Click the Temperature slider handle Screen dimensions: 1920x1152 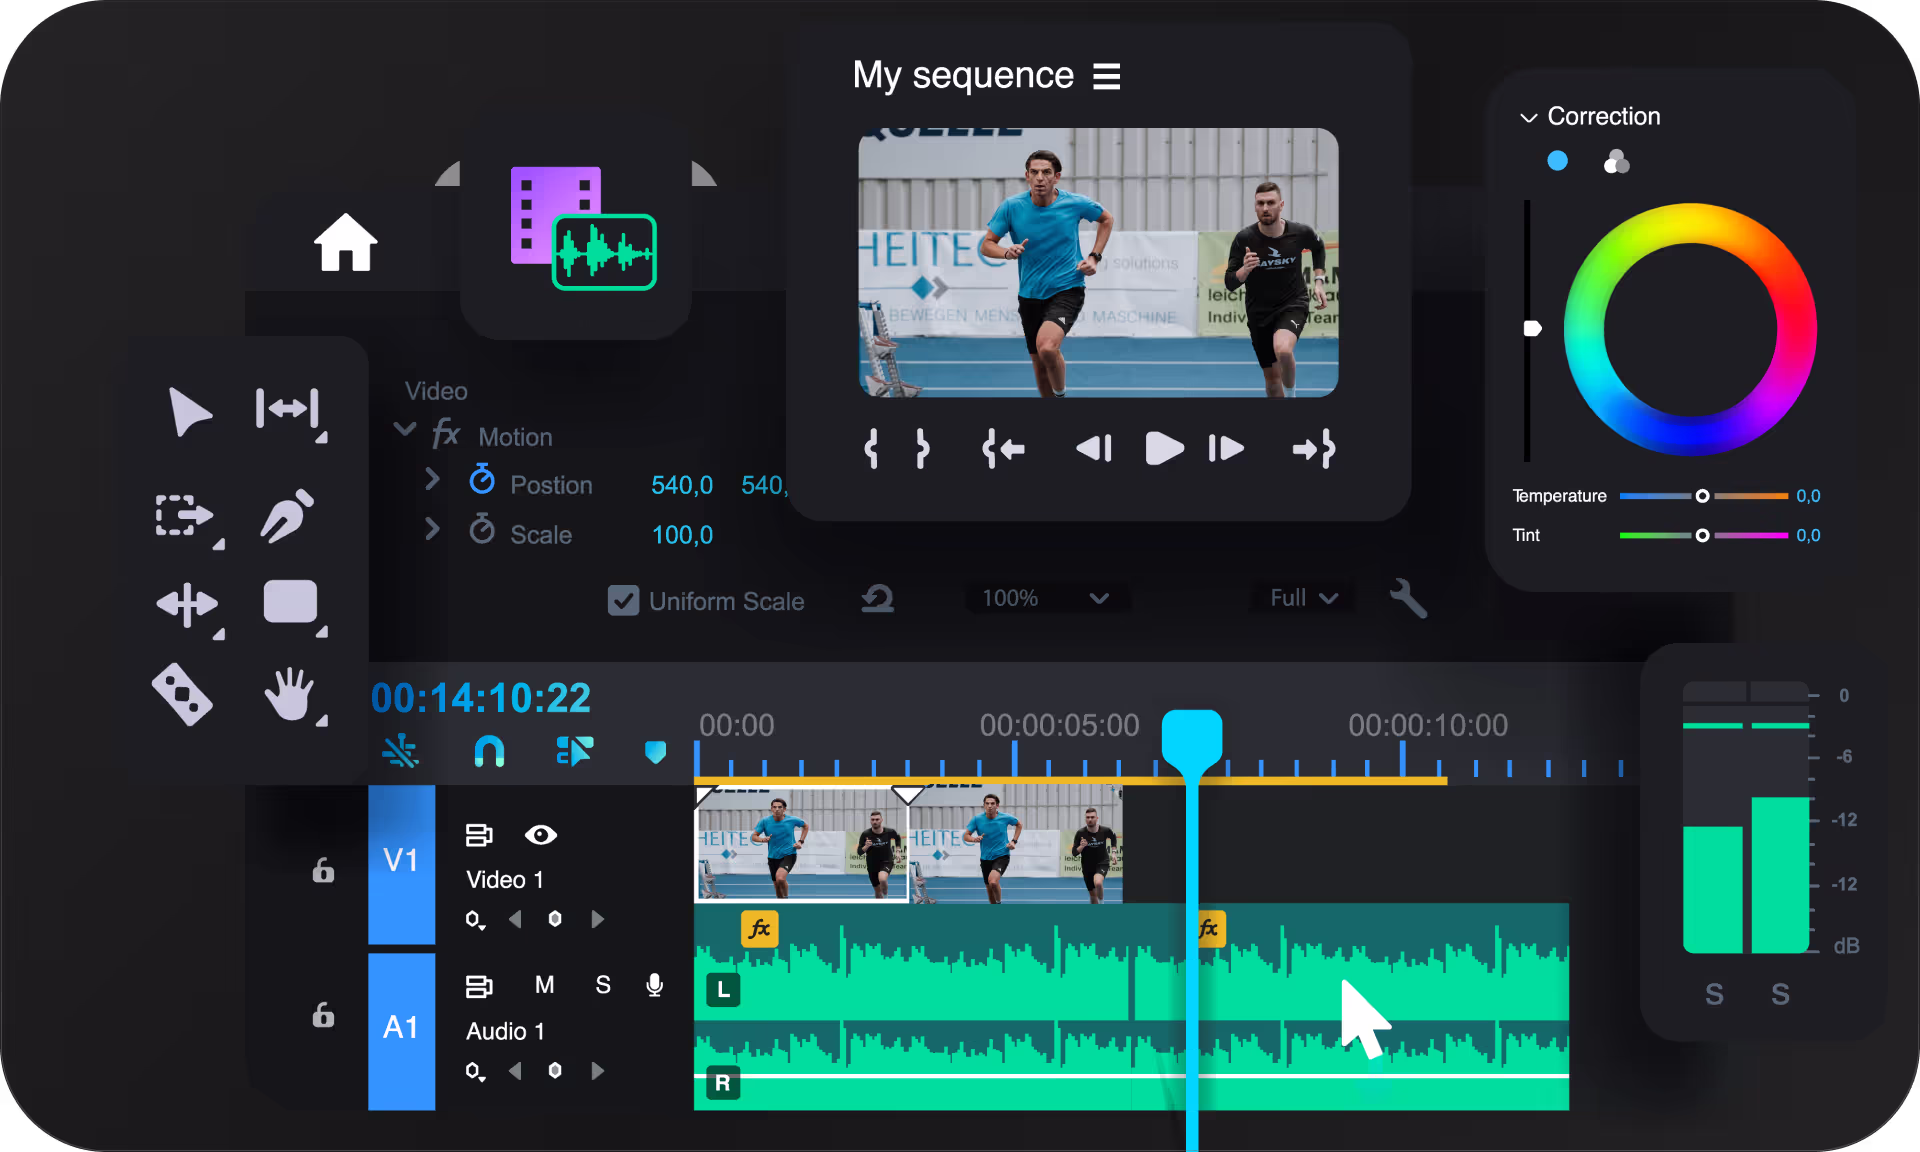click(x=1702, y=496)
